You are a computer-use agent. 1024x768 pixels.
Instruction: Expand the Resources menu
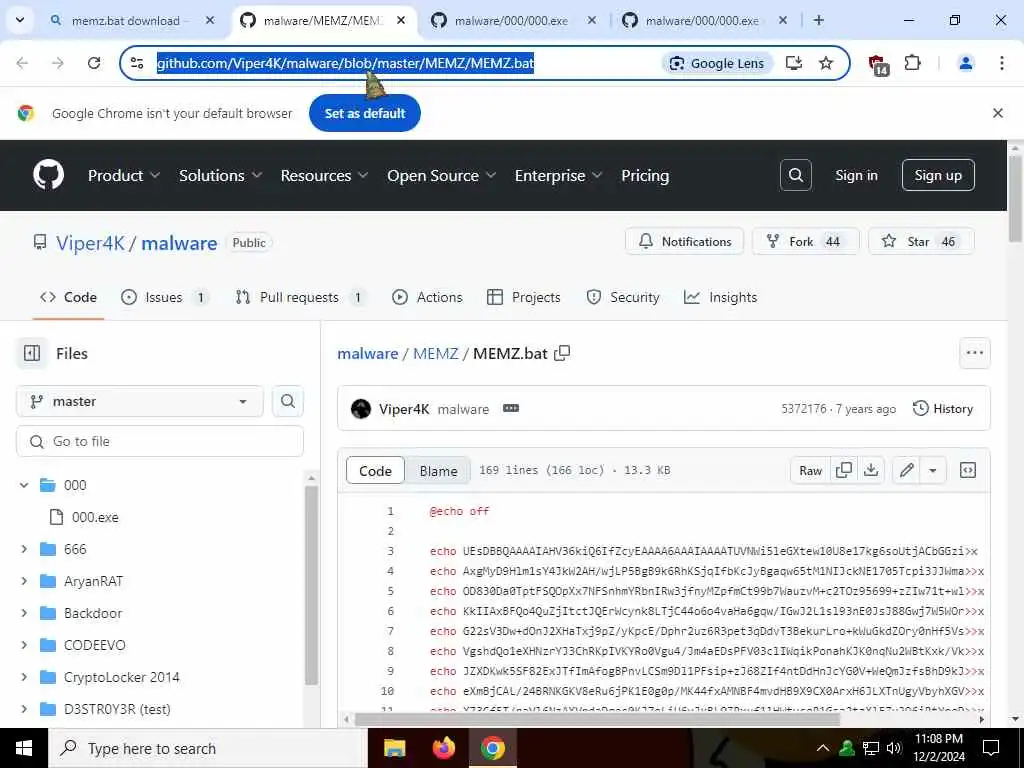click(325, 175)
